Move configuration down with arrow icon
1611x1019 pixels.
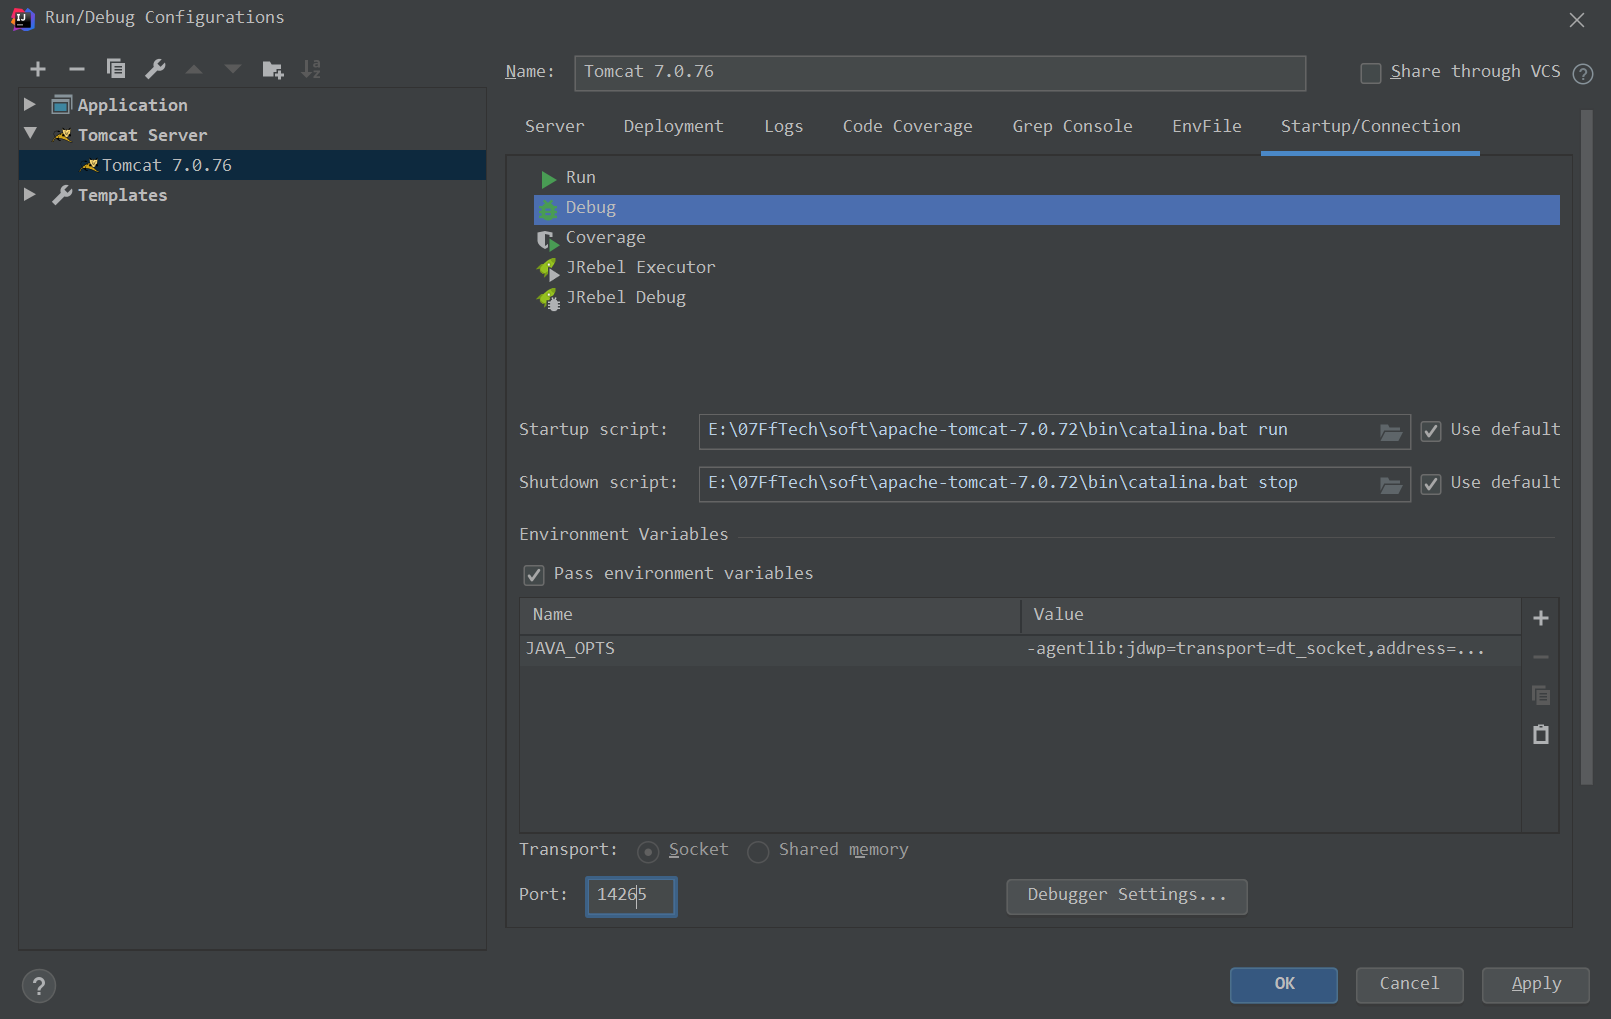[233, 69]
